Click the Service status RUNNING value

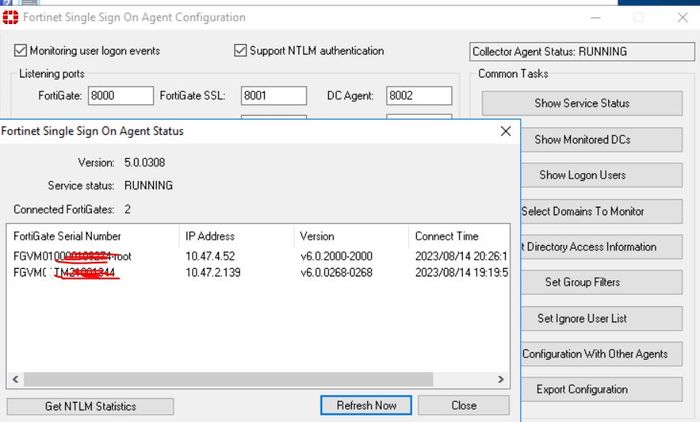148,185
